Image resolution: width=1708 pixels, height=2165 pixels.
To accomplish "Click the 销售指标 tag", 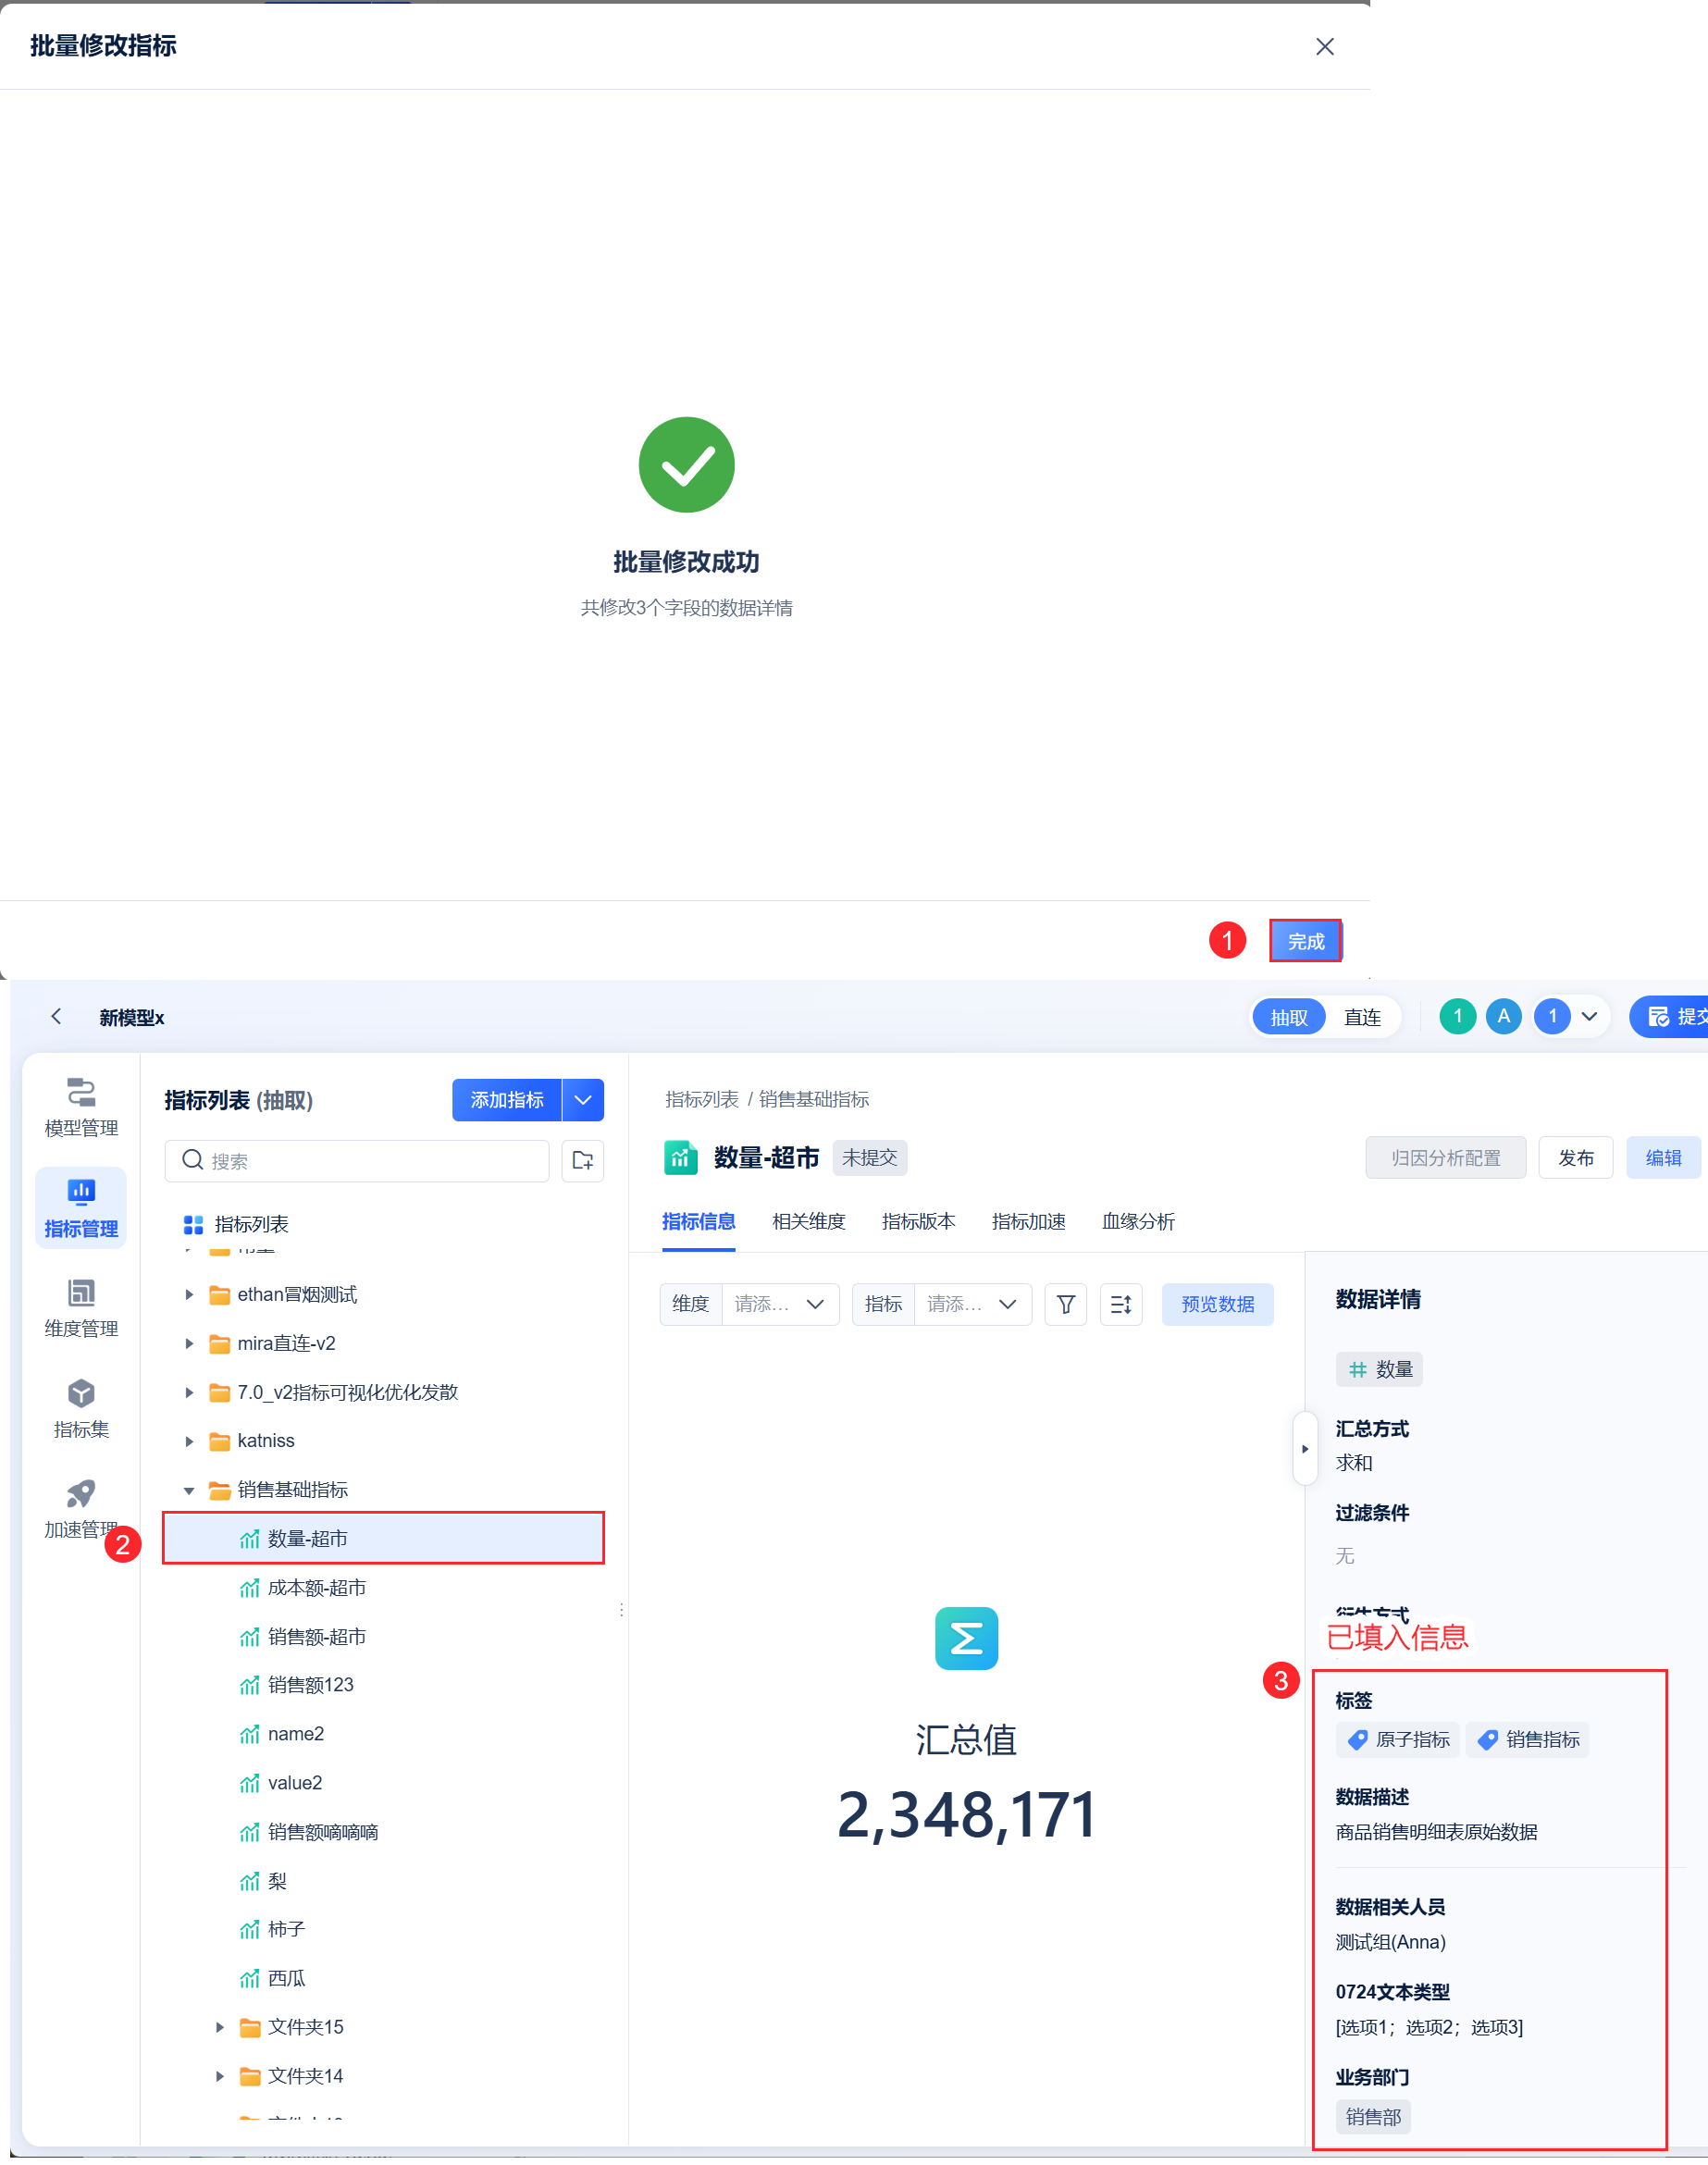I will (1527, 1739).
